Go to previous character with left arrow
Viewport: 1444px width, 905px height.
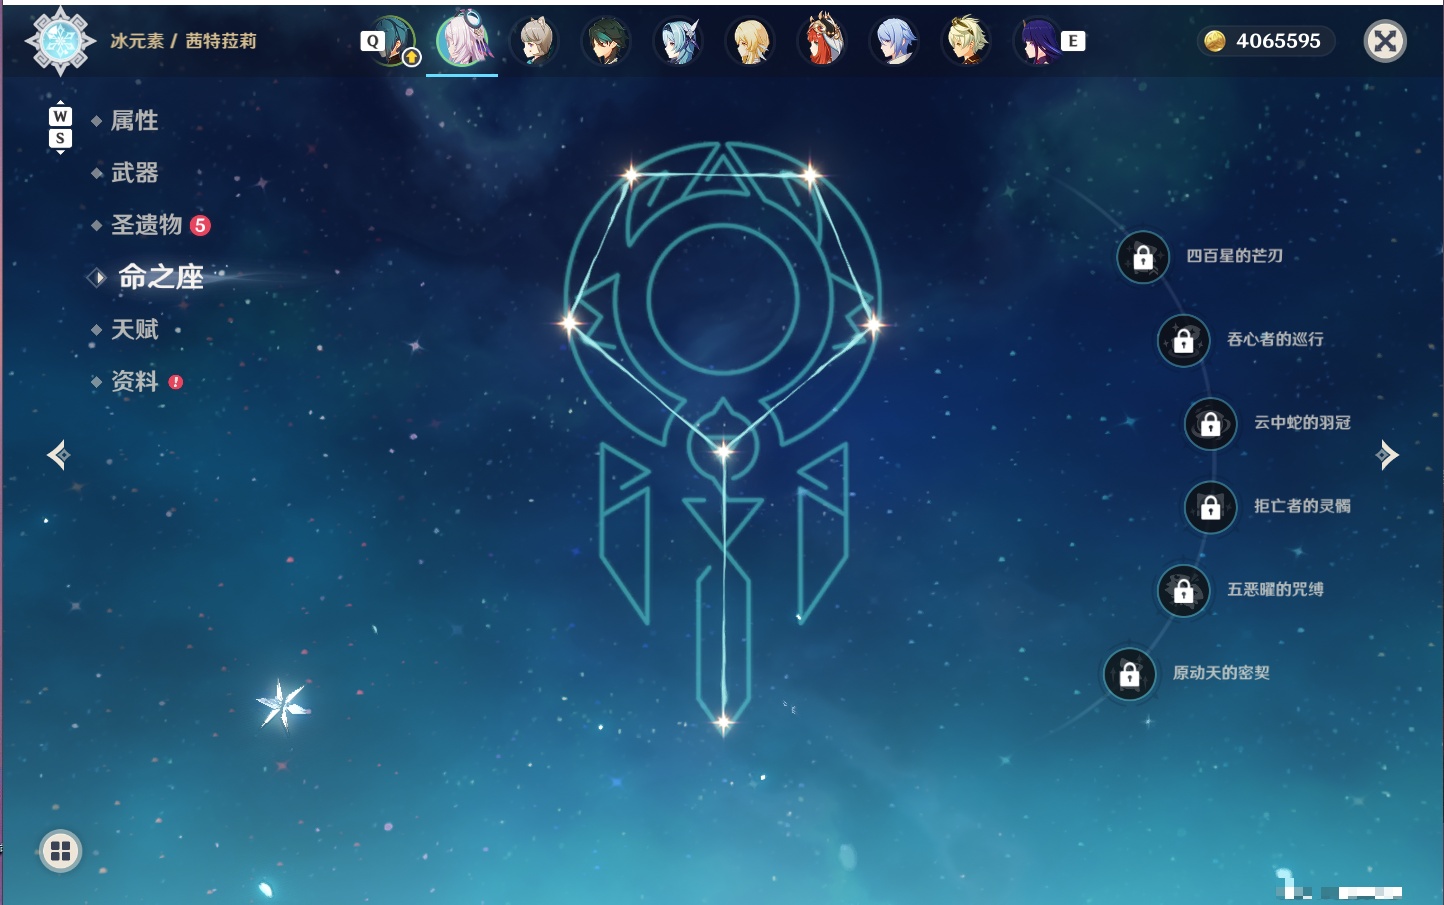pos(58,455)
